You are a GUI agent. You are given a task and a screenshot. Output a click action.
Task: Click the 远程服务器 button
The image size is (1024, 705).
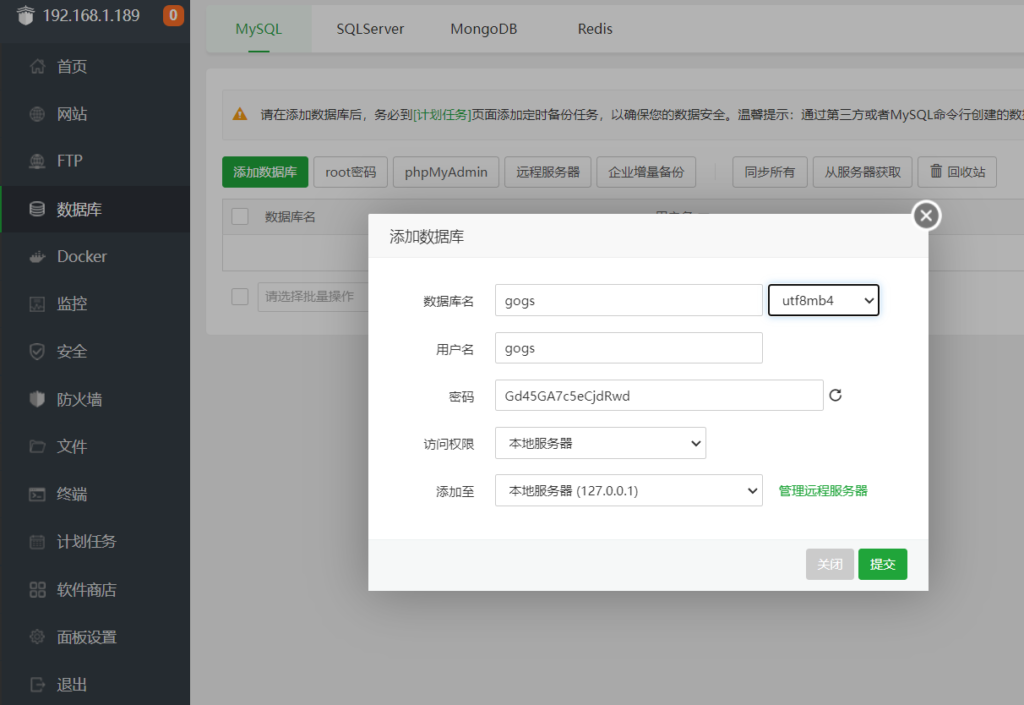click(548, 172)
